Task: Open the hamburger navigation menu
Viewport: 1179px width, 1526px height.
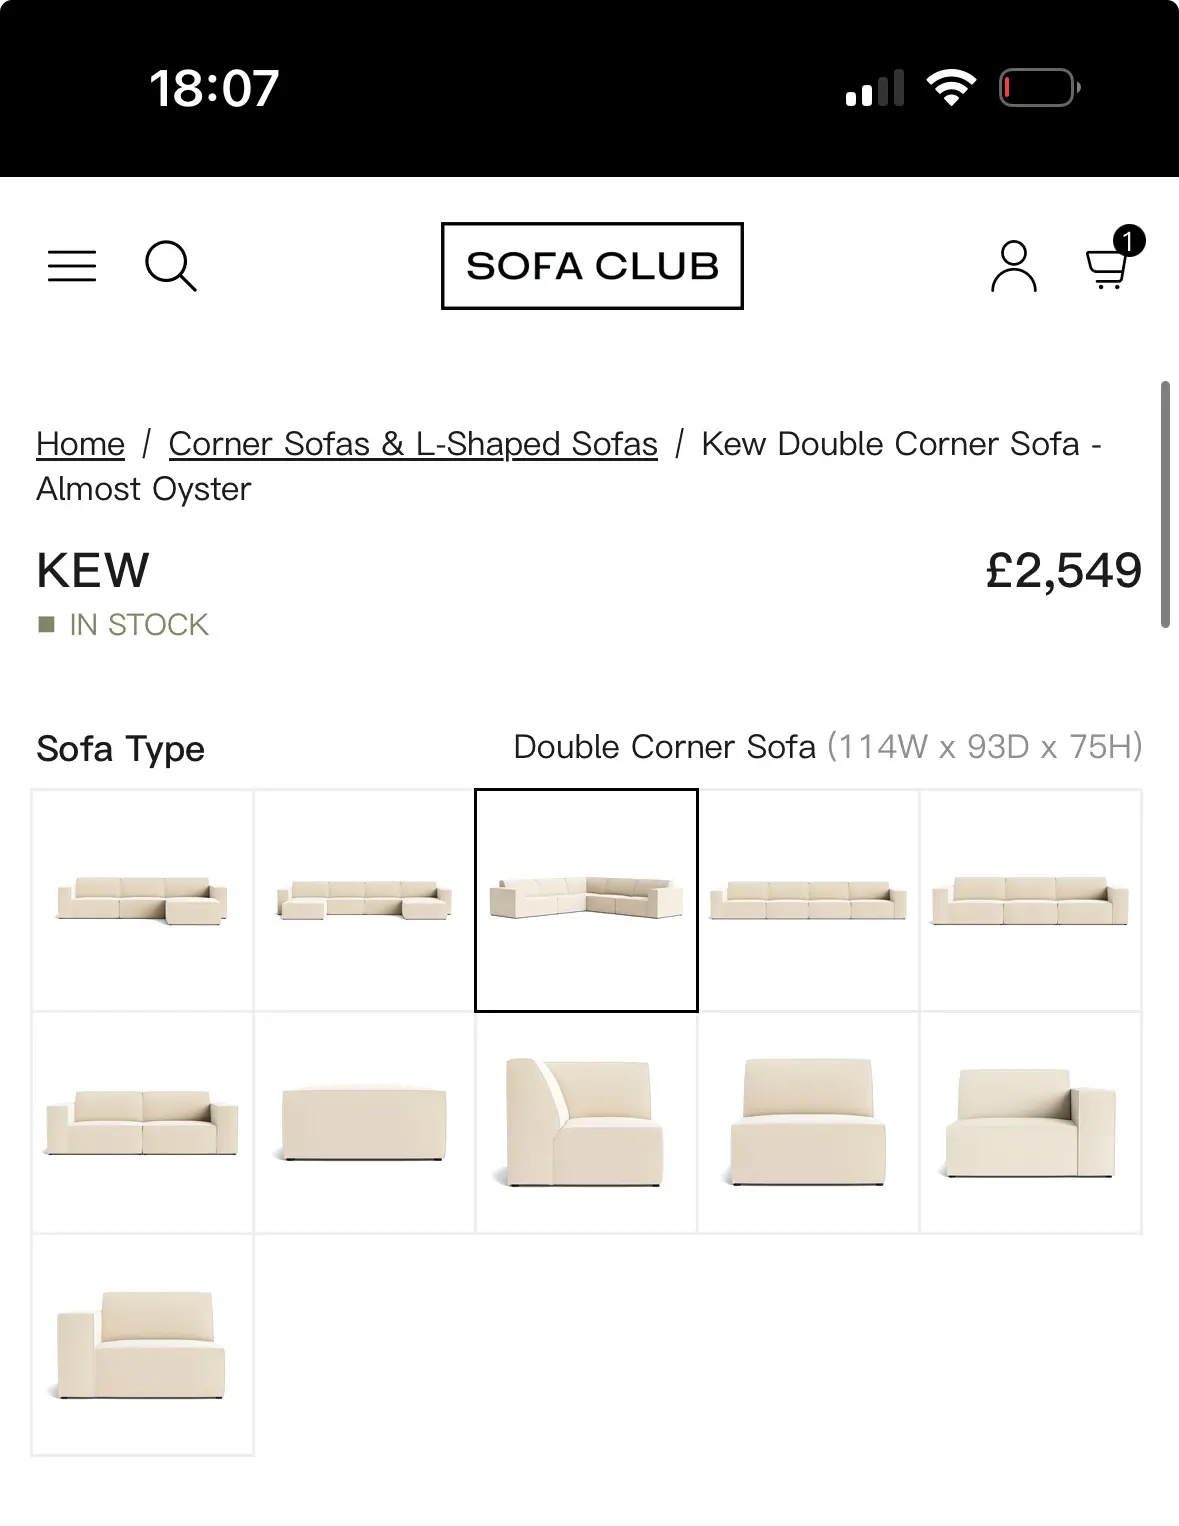Action: pyautogui.click(x=72, y=266)
